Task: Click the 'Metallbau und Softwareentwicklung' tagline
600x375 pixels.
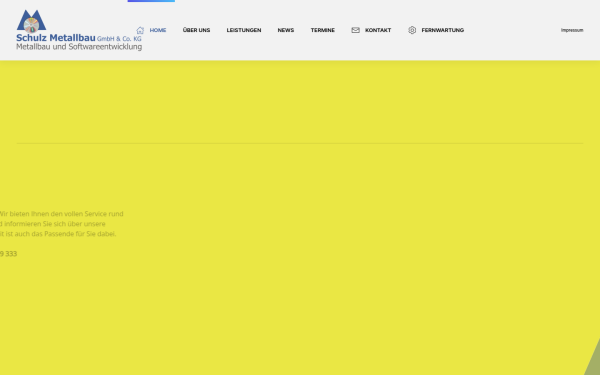Action: pyautogui.click(x=79, y=47)
